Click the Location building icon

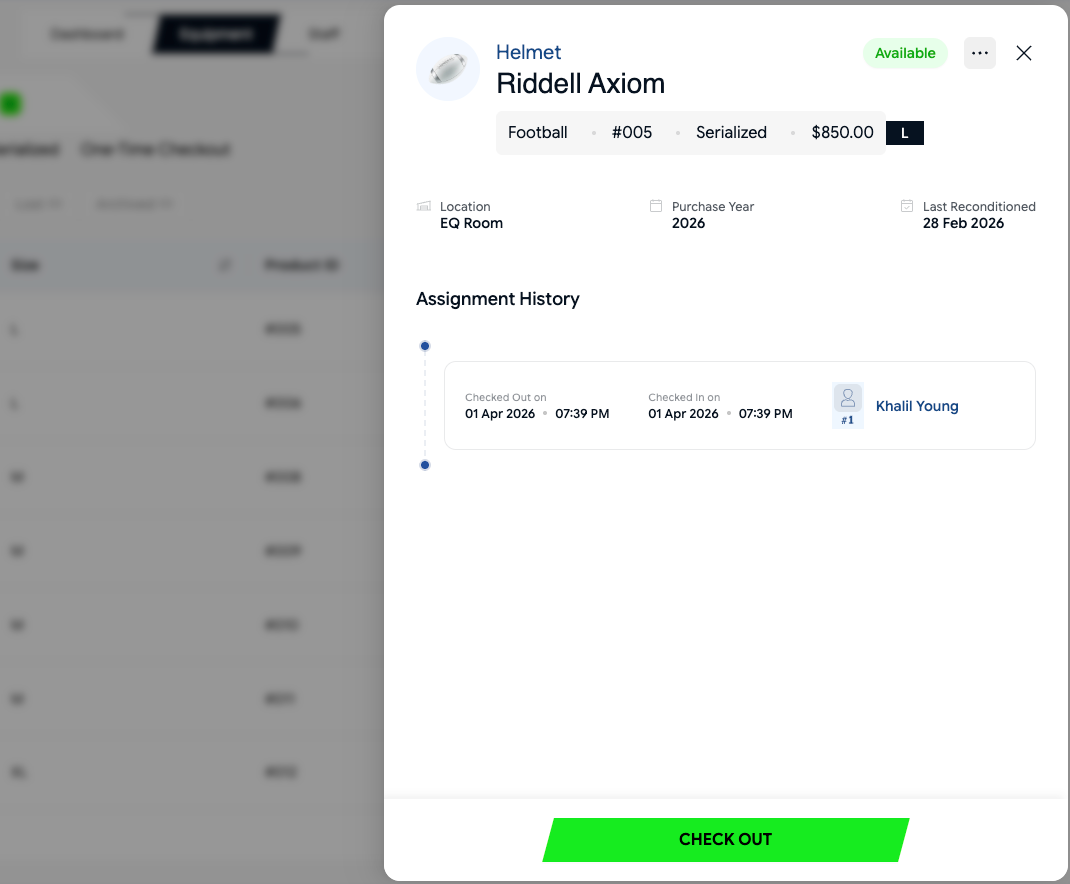[424, 206]
